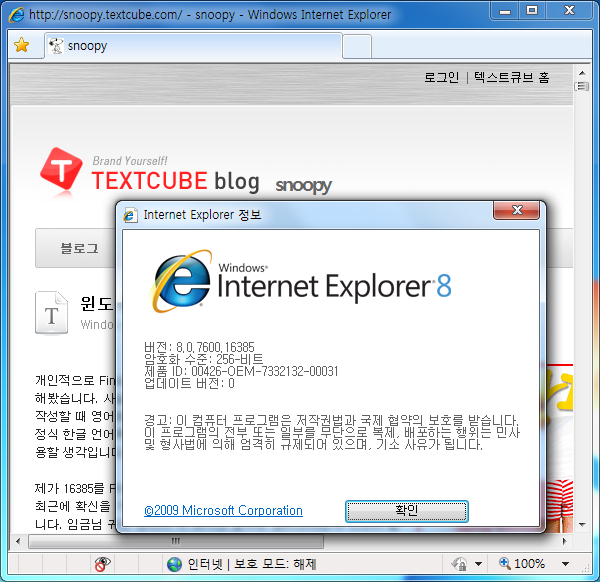Open the zoom level dropdown arrow
The image size is (600, 582).
tap(565, 564)
